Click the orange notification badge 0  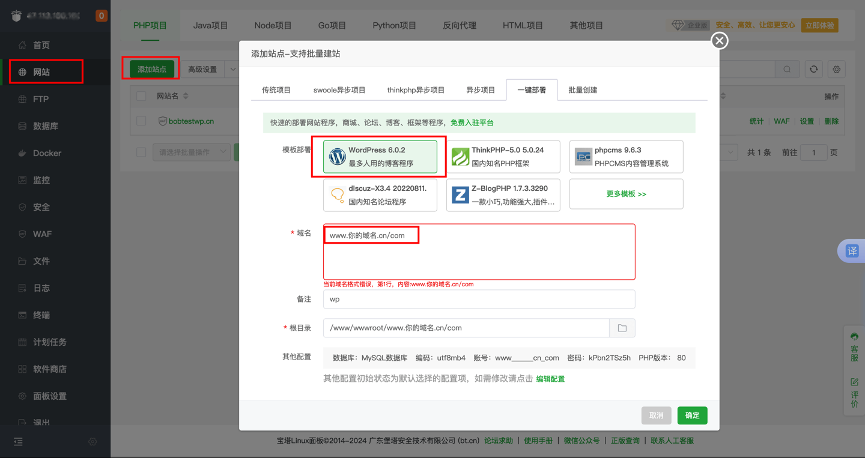pos(102,15)
